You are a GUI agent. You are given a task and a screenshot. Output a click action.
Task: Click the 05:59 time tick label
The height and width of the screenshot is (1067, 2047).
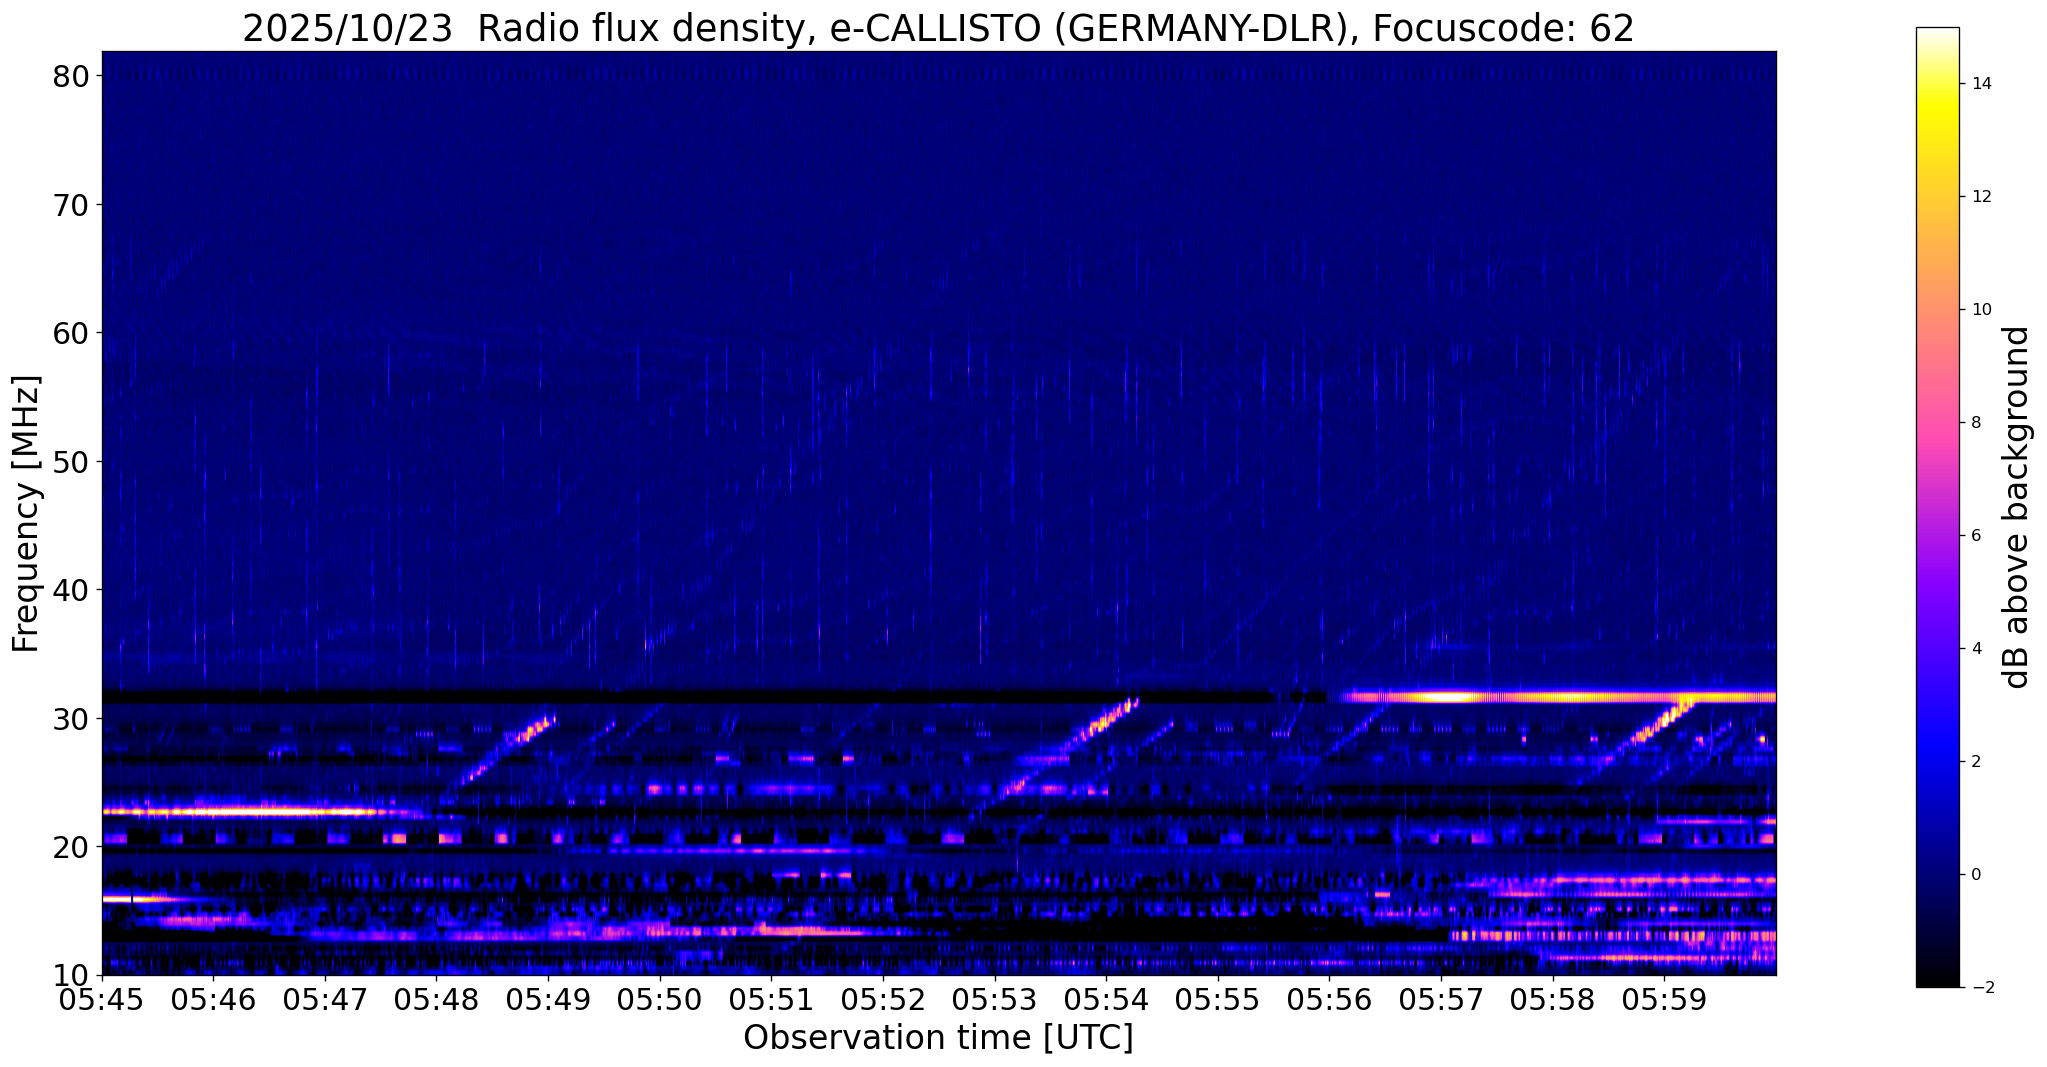tap(1664, 1001)
